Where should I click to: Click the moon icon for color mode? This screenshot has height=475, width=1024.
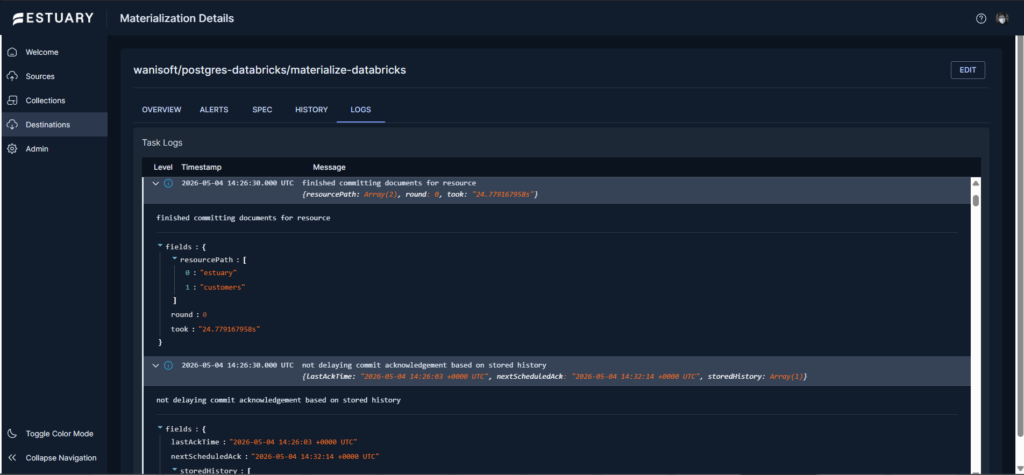12,434
